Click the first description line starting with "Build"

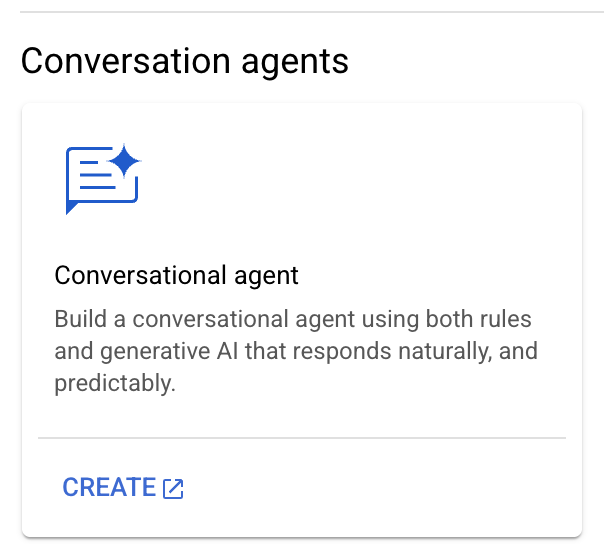(x=292, y=320)
